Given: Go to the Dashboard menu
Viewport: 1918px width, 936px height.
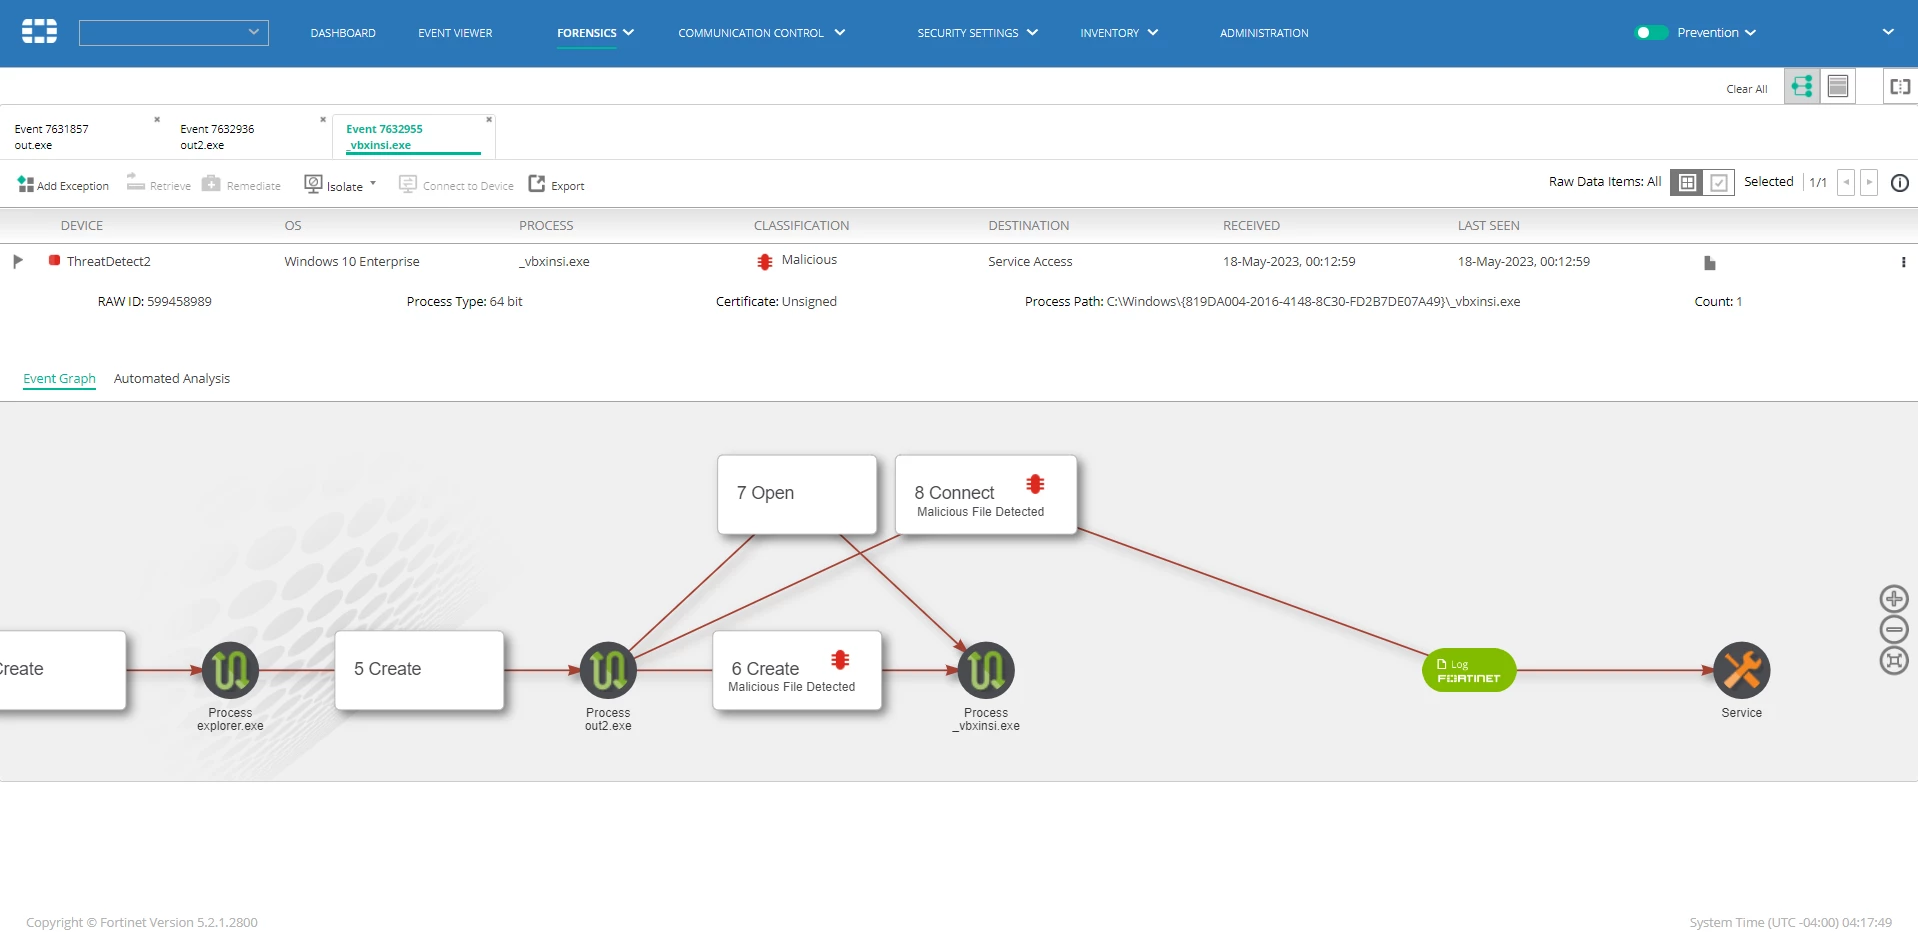Looking at the screenshot, I should (x=343, y=33).
